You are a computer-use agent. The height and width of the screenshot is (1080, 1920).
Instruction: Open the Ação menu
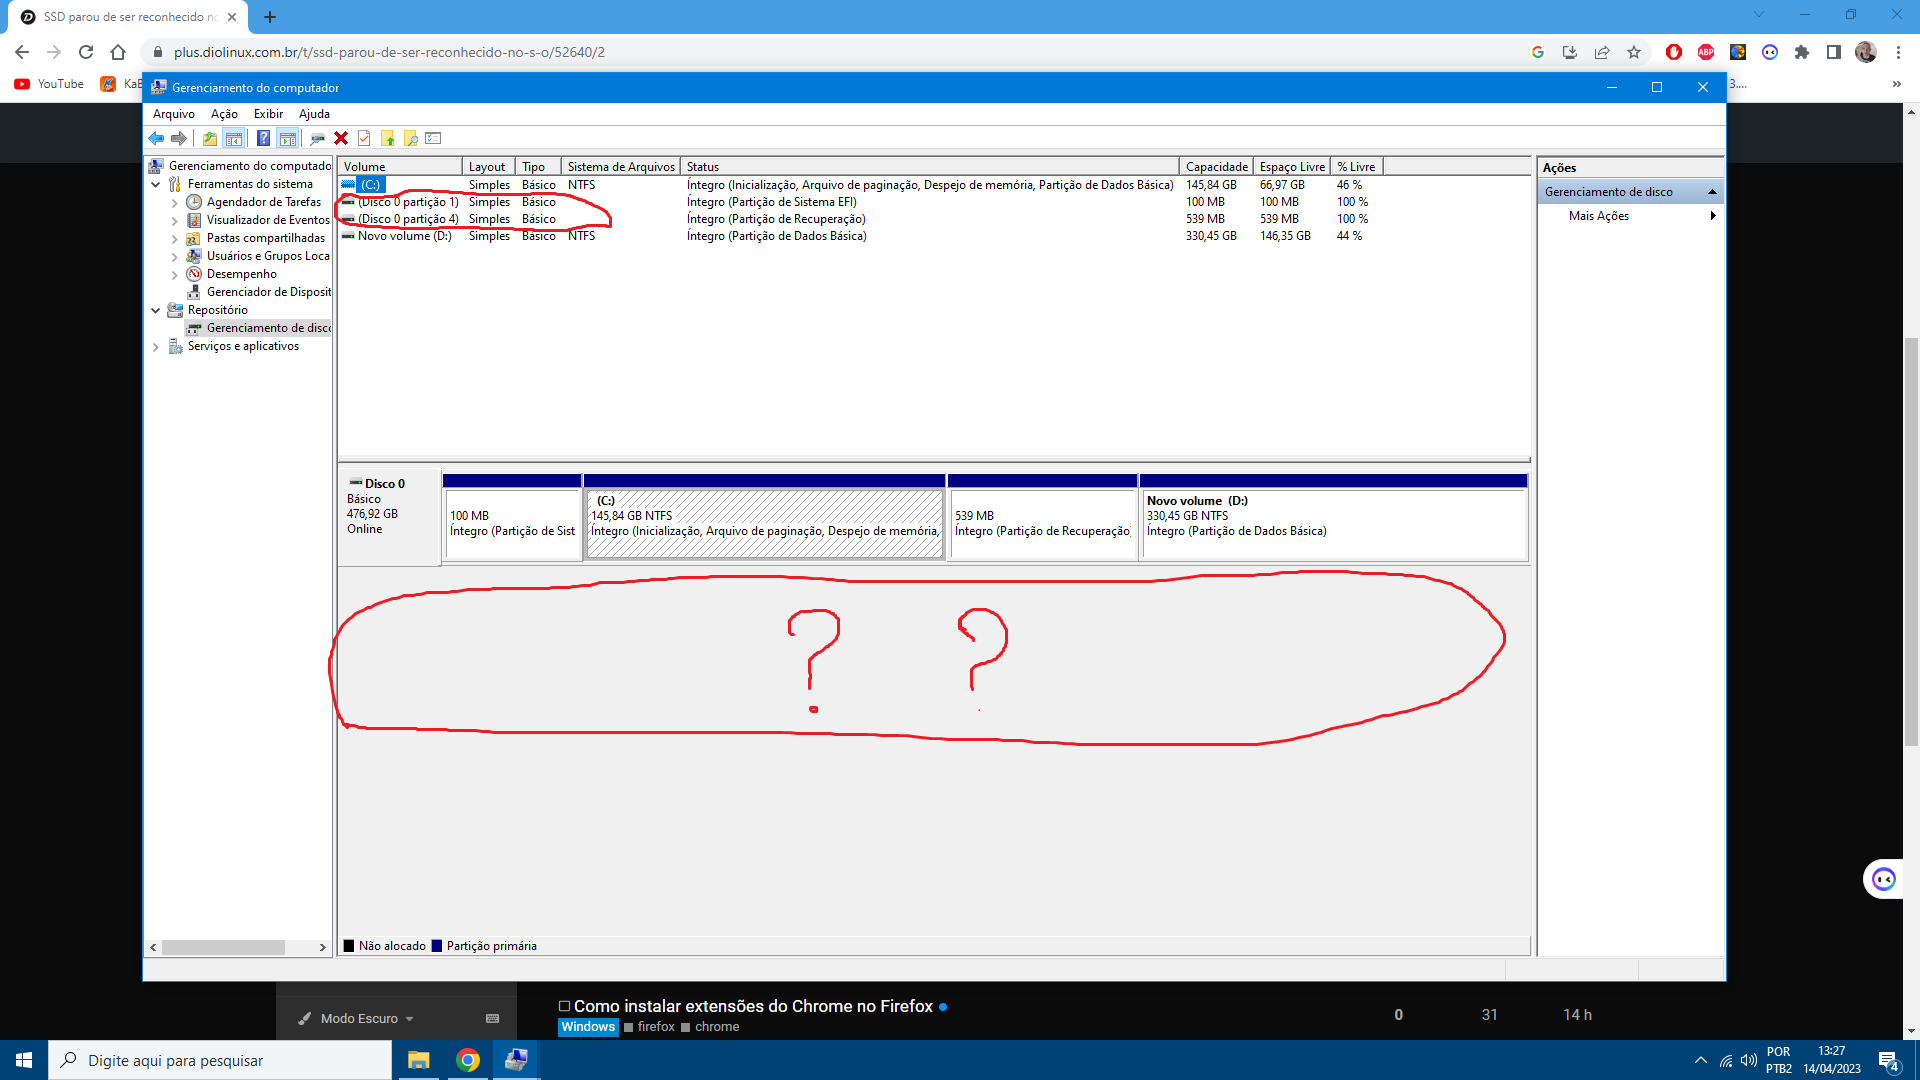click(x=224, y=114)
